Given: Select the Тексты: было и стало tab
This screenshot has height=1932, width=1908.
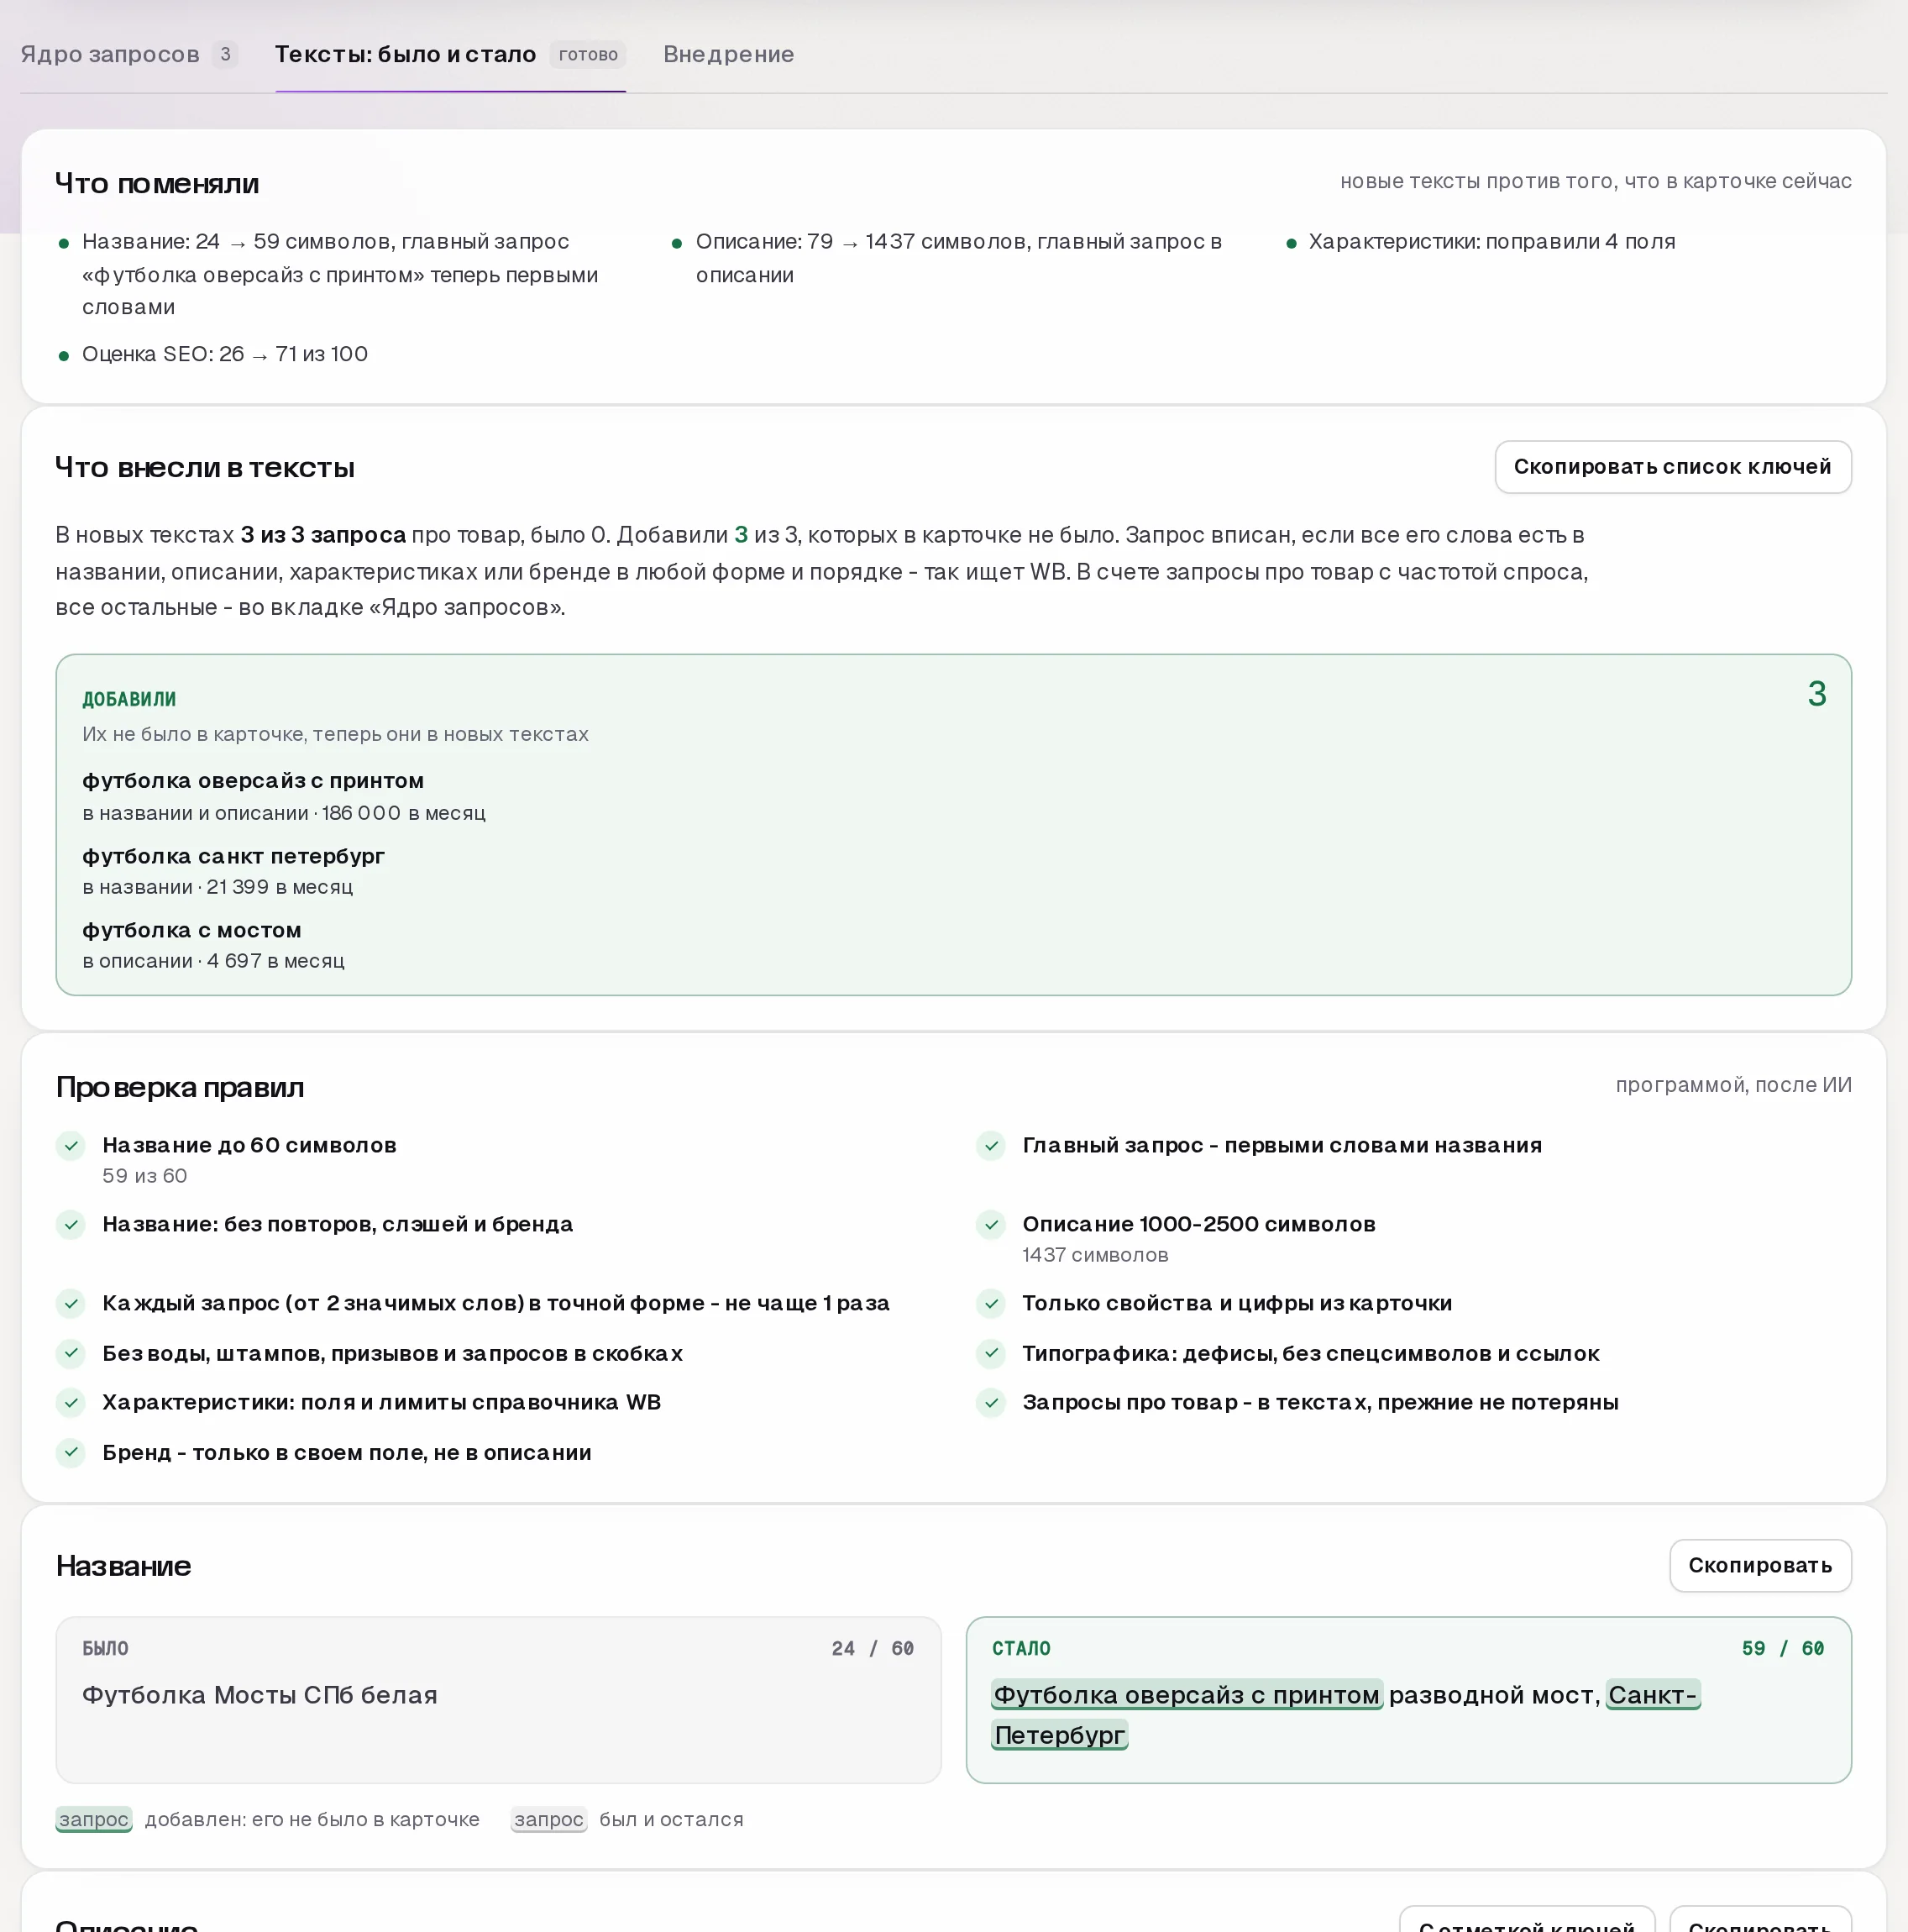Looking at the screenshot, I should (x=450, y=54).
